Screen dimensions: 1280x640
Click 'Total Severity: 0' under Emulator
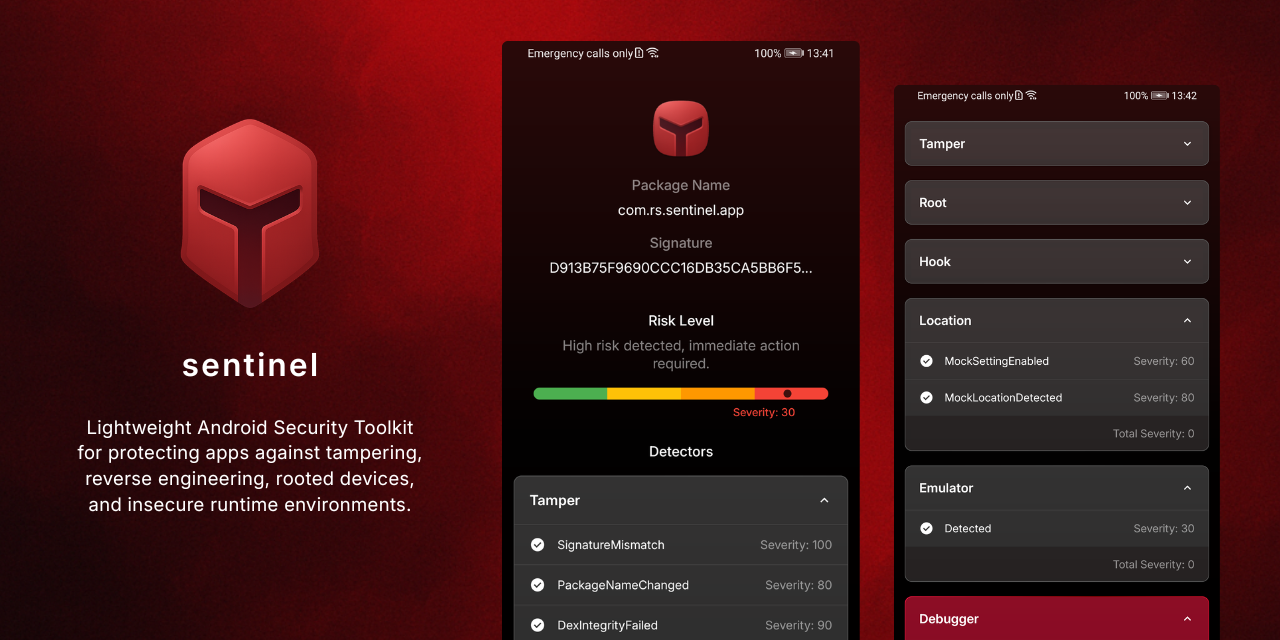click(1154, 565)
